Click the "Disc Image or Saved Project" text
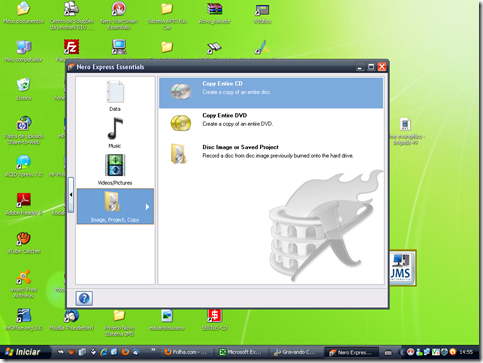The width and height of the screenshot is (483, 363). (240, 147)
